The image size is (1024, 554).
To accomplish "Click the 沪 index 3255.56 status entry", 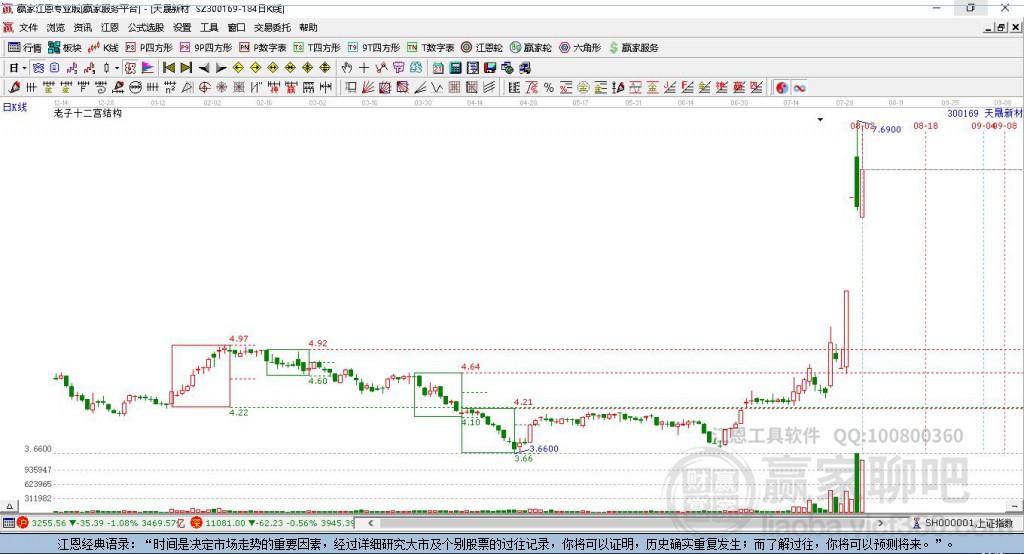I will point(102,523).
